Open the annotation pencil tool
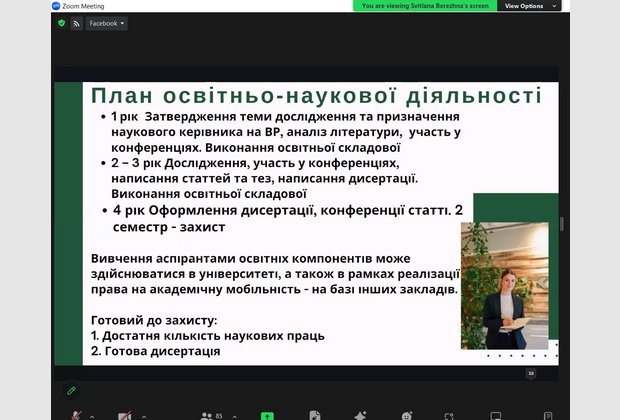The height and width of the screenshot is (420, 620). [x=71, y=389]
